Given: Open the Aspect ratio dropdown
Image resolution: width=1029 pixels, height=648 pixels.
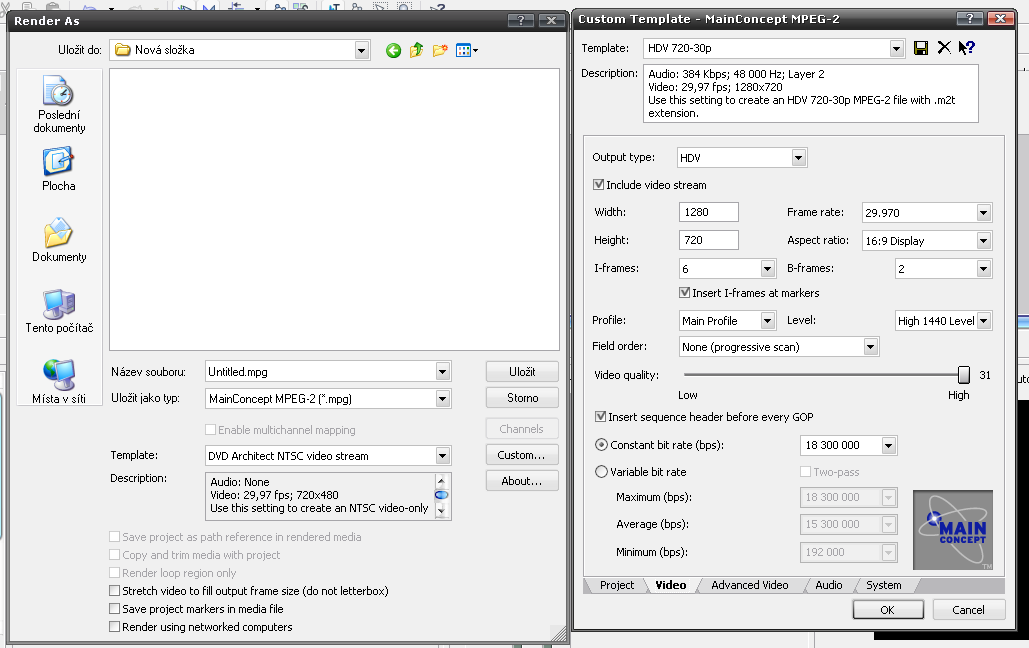Looking at the screenshot, I should click(983, 241).
